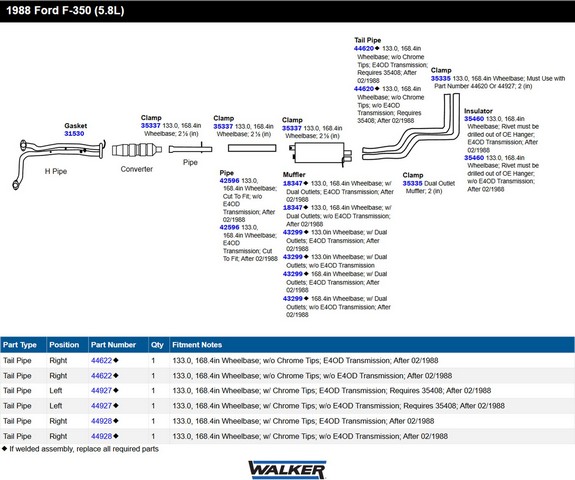
Task: Click the Fitment Notes column header
Action: point(372,345)
